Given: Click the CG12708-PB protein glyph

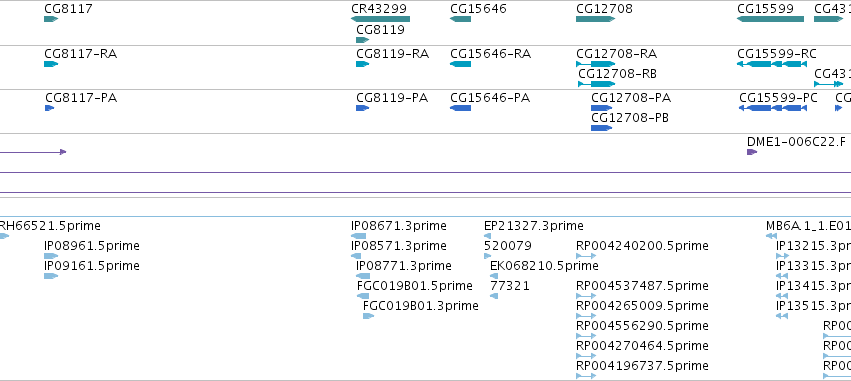Looking at the screenshot, I should 602,128.
